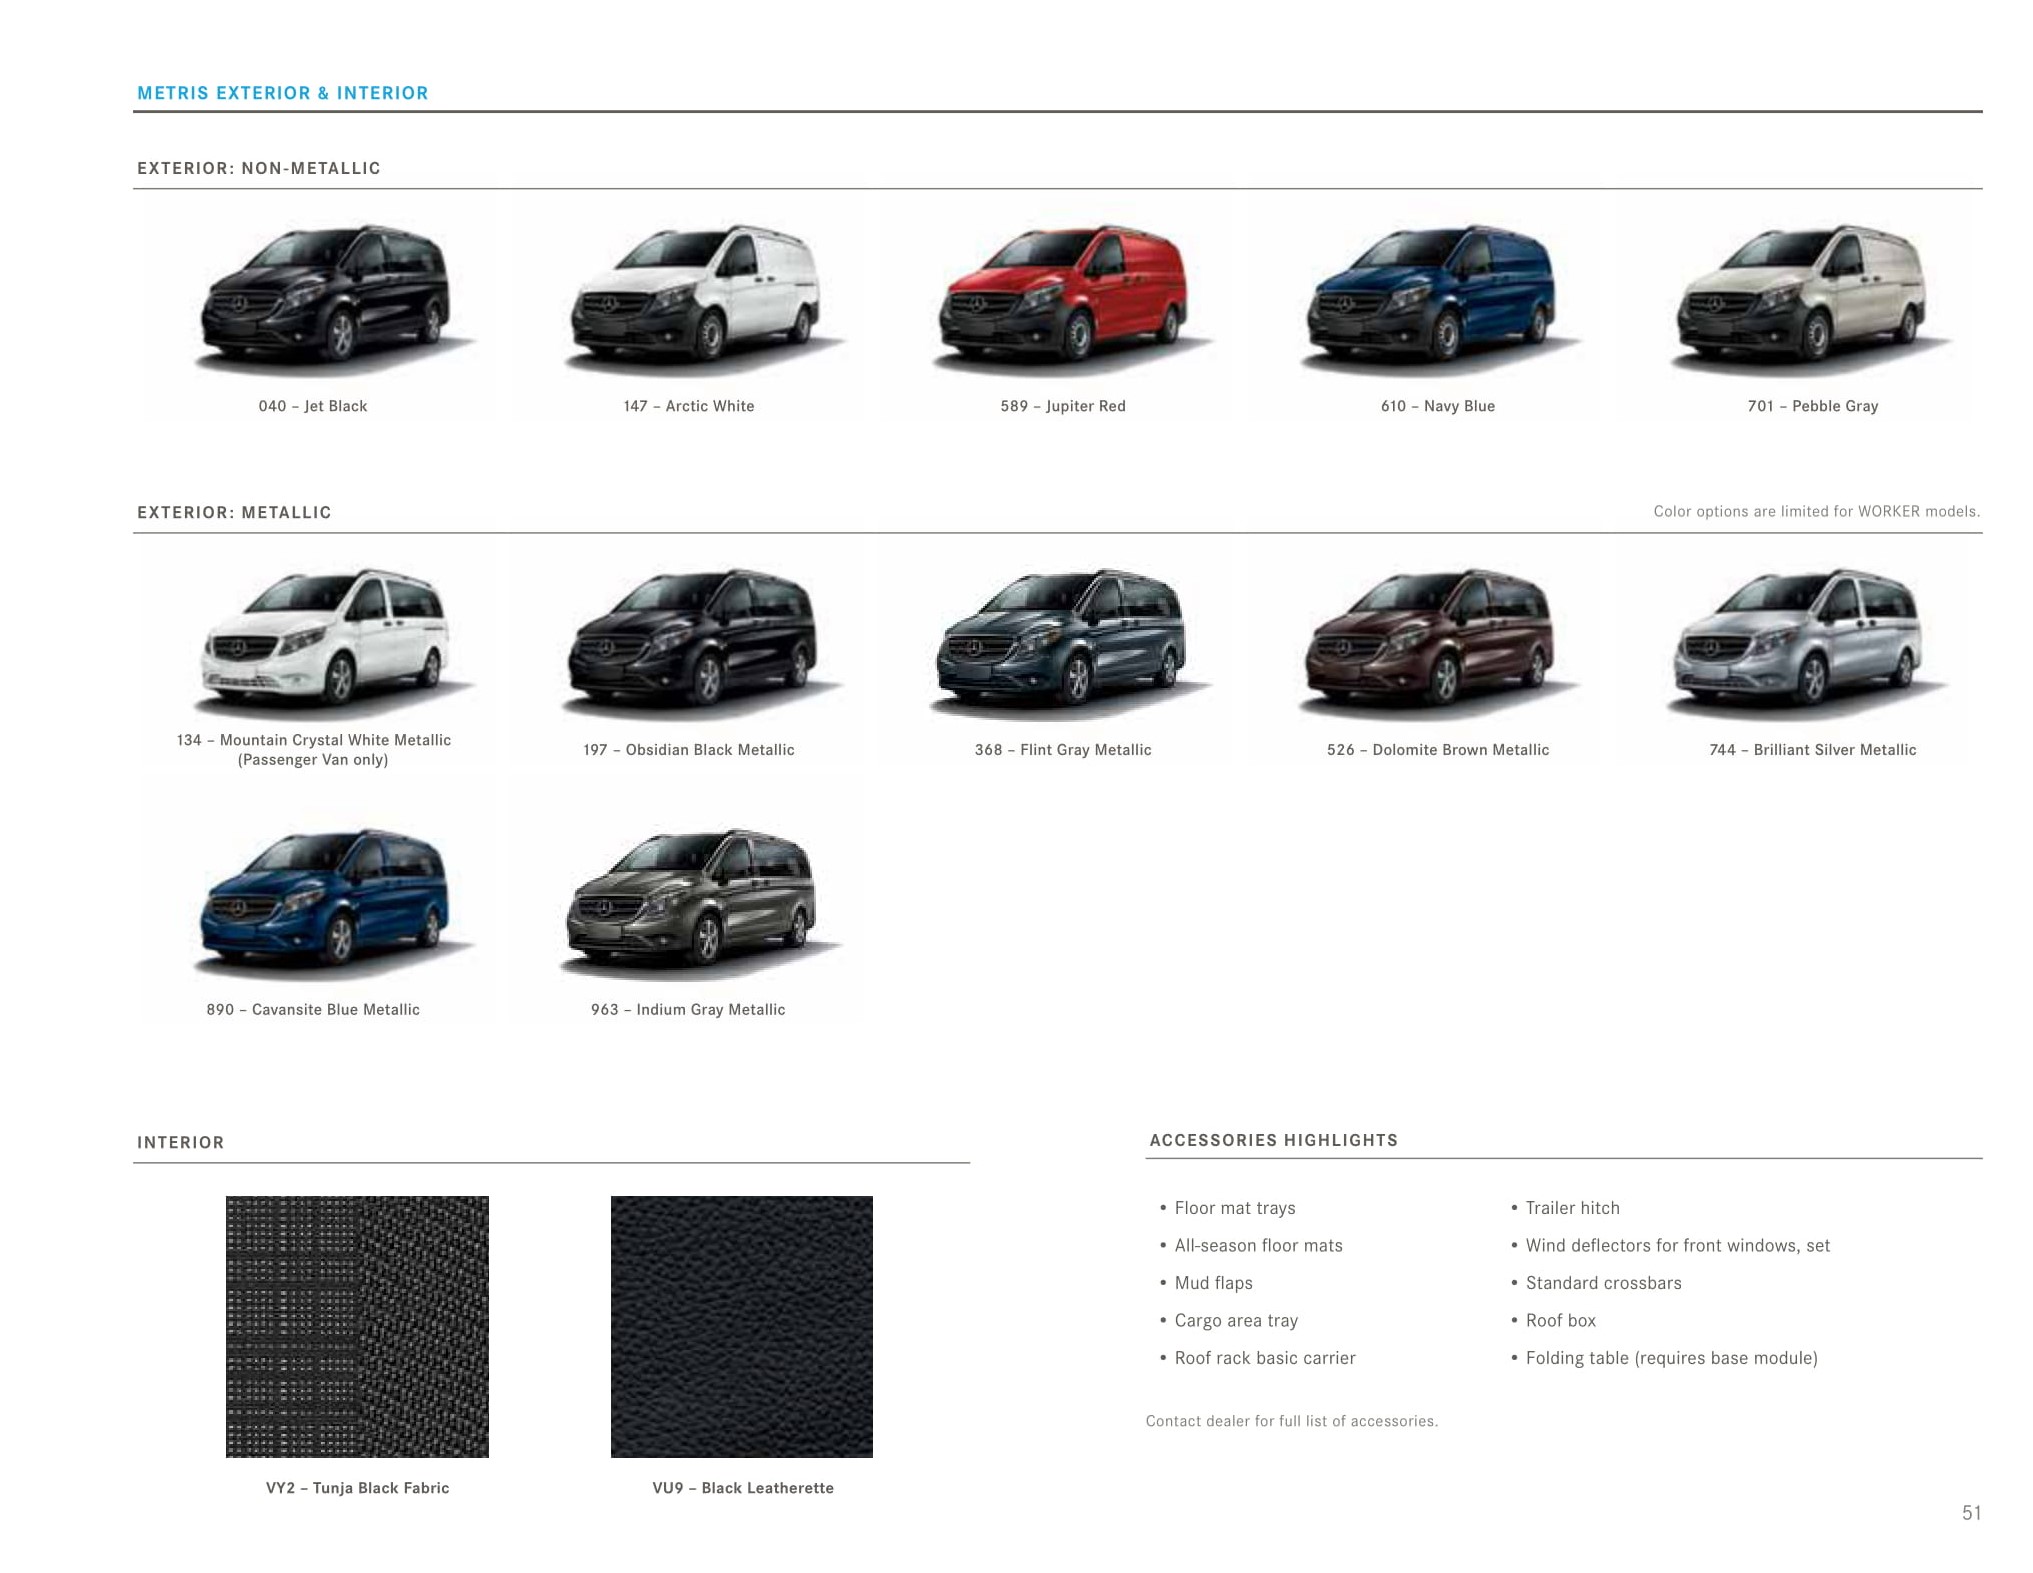Screen dimensions: 2033x1573
Task: Click 'Standard crossbars' accessory item
Action: tap(1604, 1283)
